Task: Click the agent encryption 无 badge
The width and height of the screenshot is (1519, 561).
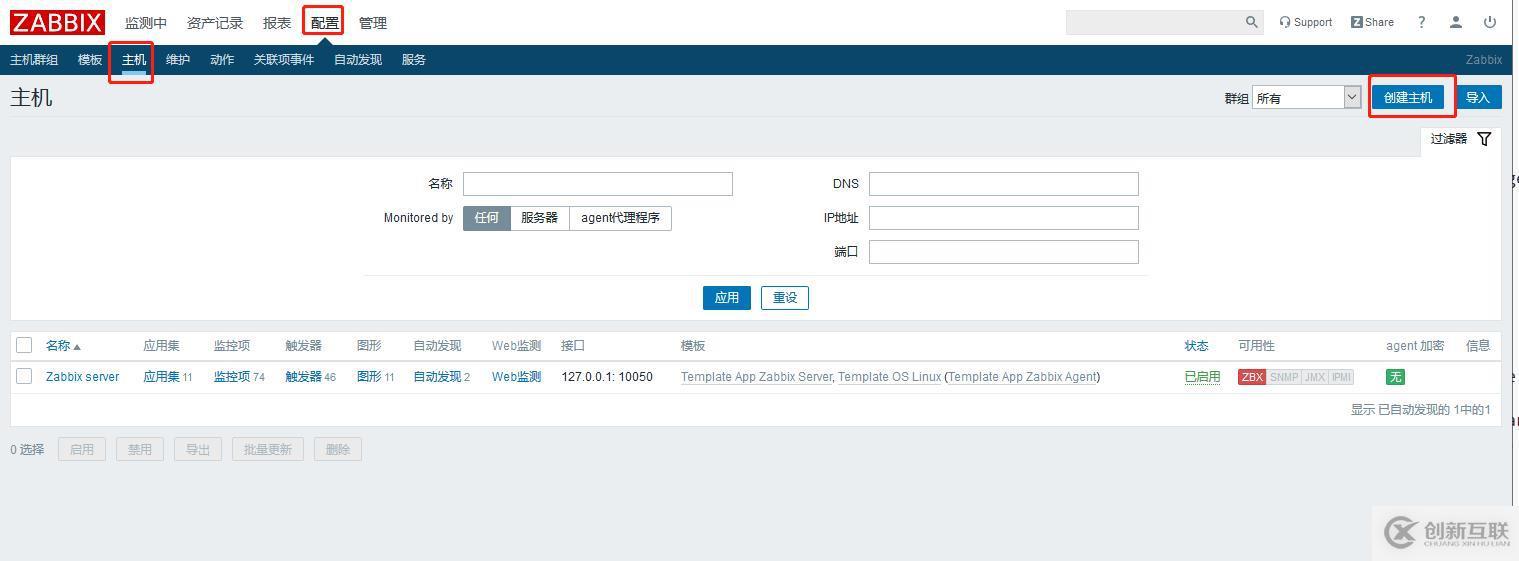Action: point(1395,377)
